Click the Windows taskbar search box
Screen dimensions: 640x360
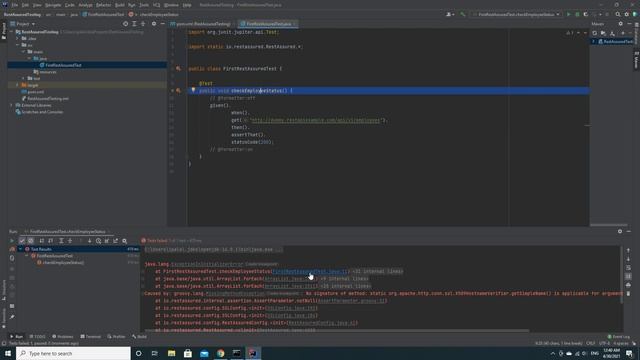(x=73, y=353)
